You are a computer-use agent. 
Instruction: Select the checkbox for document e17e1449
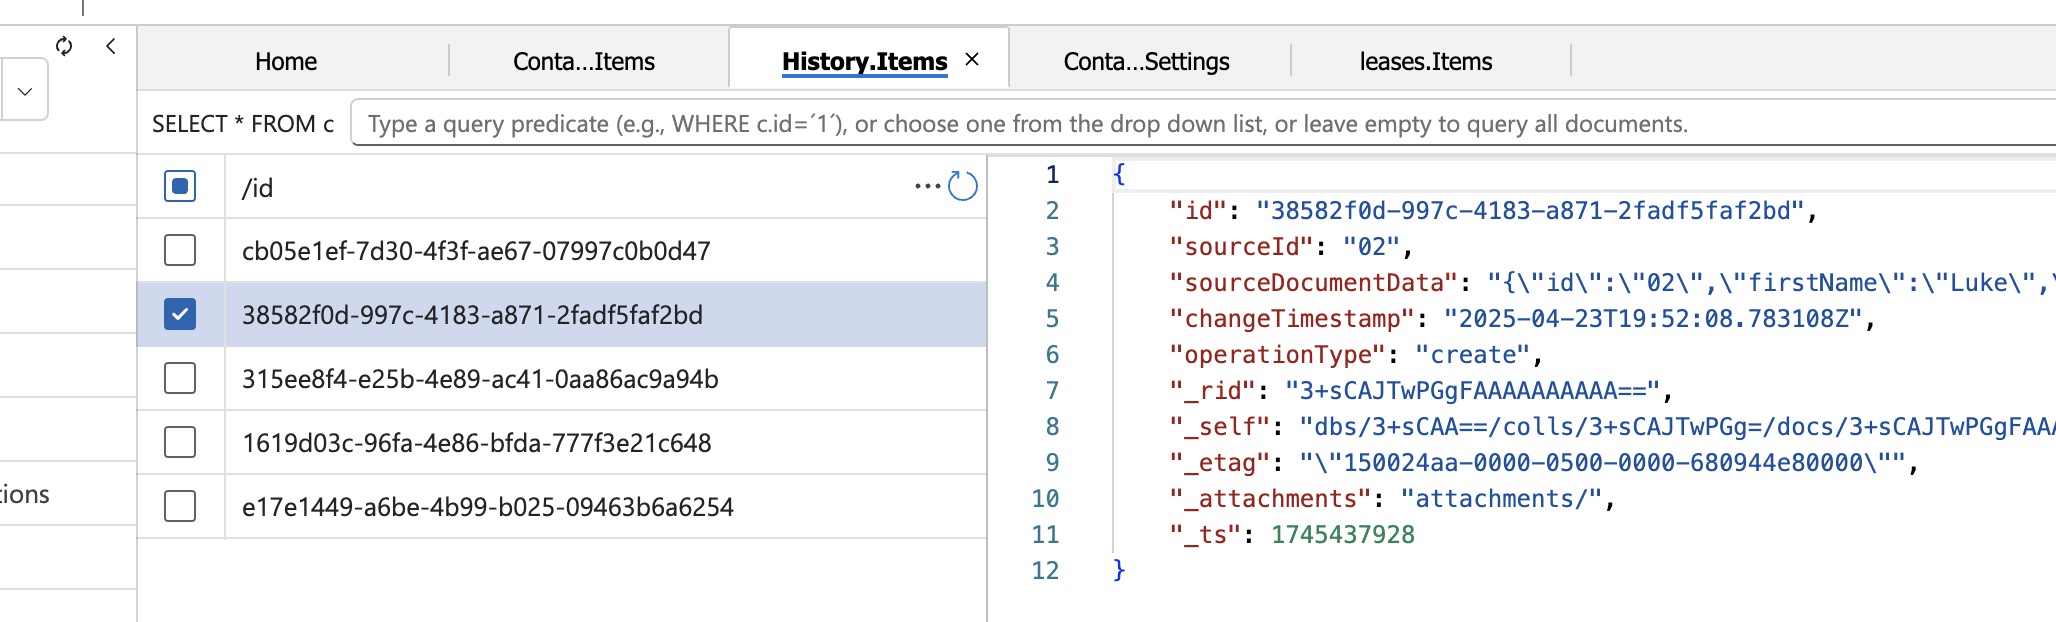pyautogui.click(x=180, y=506)
